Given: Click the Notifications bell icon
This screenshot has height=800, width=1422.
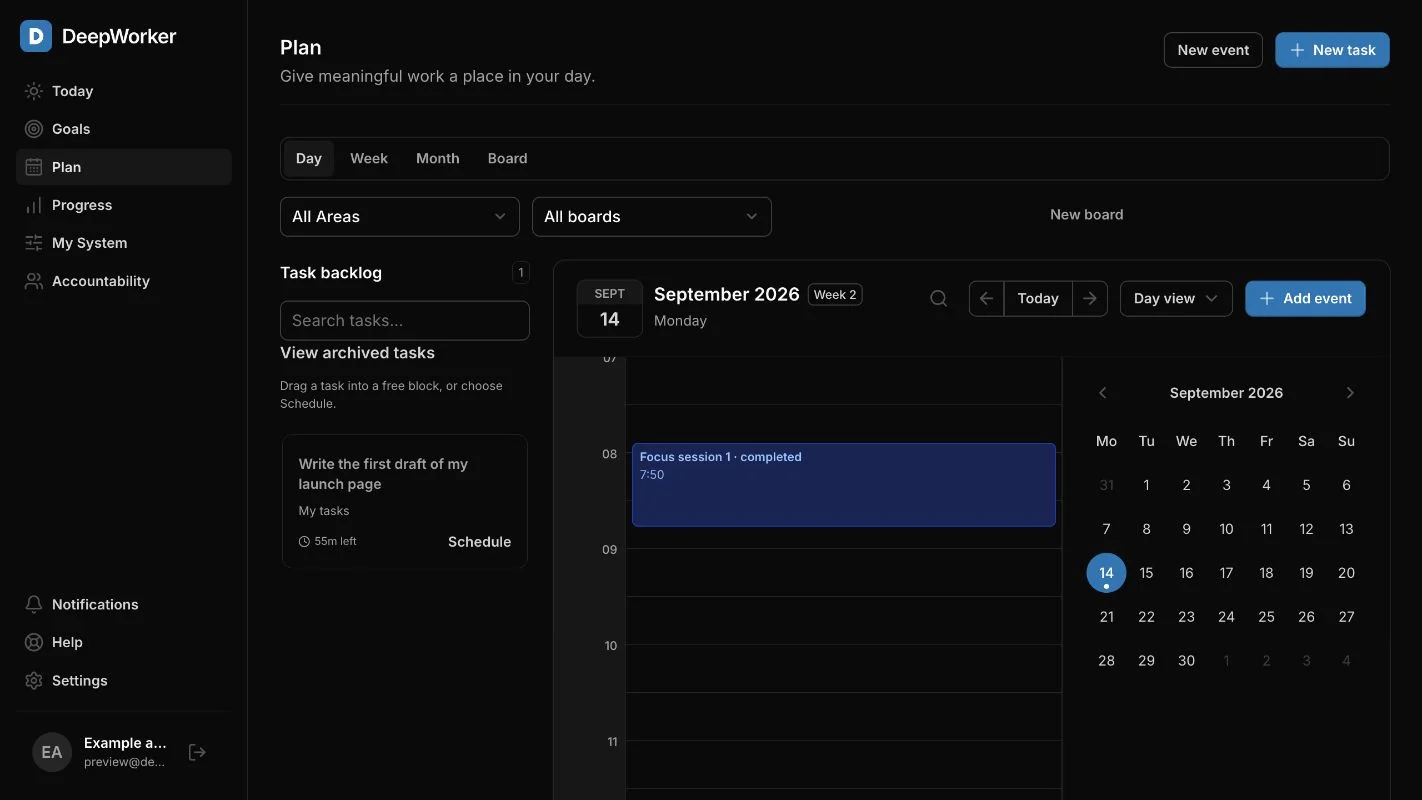Looking at the screenshot, I should click(x=34, y=604).
